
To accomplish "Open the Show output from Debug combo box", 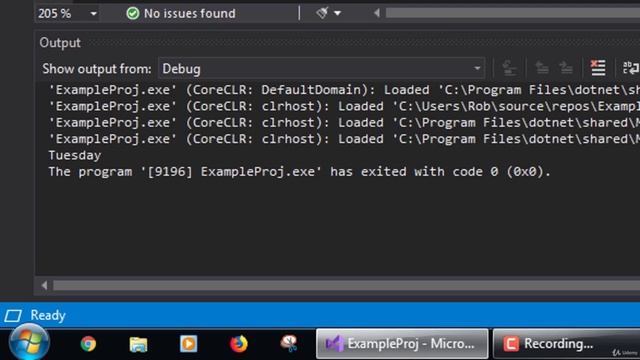I will click(x=322, y=69).
